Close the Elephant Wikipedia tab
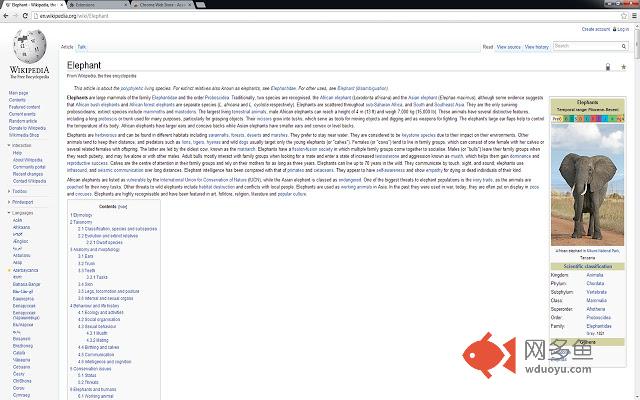 (62, 5)
